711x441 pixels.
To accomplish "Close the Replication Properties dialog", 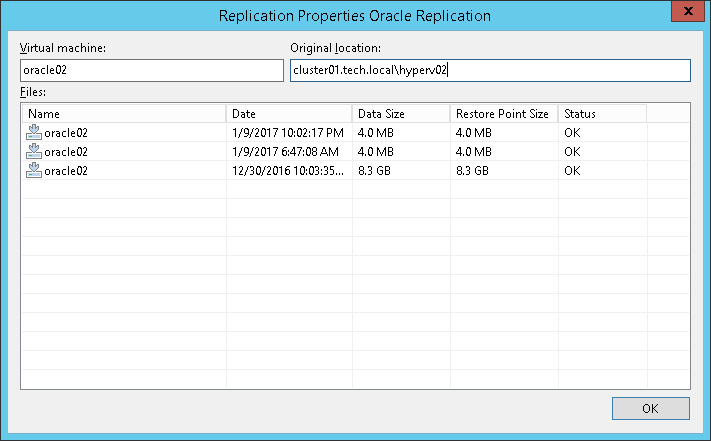I will (686, 13).
